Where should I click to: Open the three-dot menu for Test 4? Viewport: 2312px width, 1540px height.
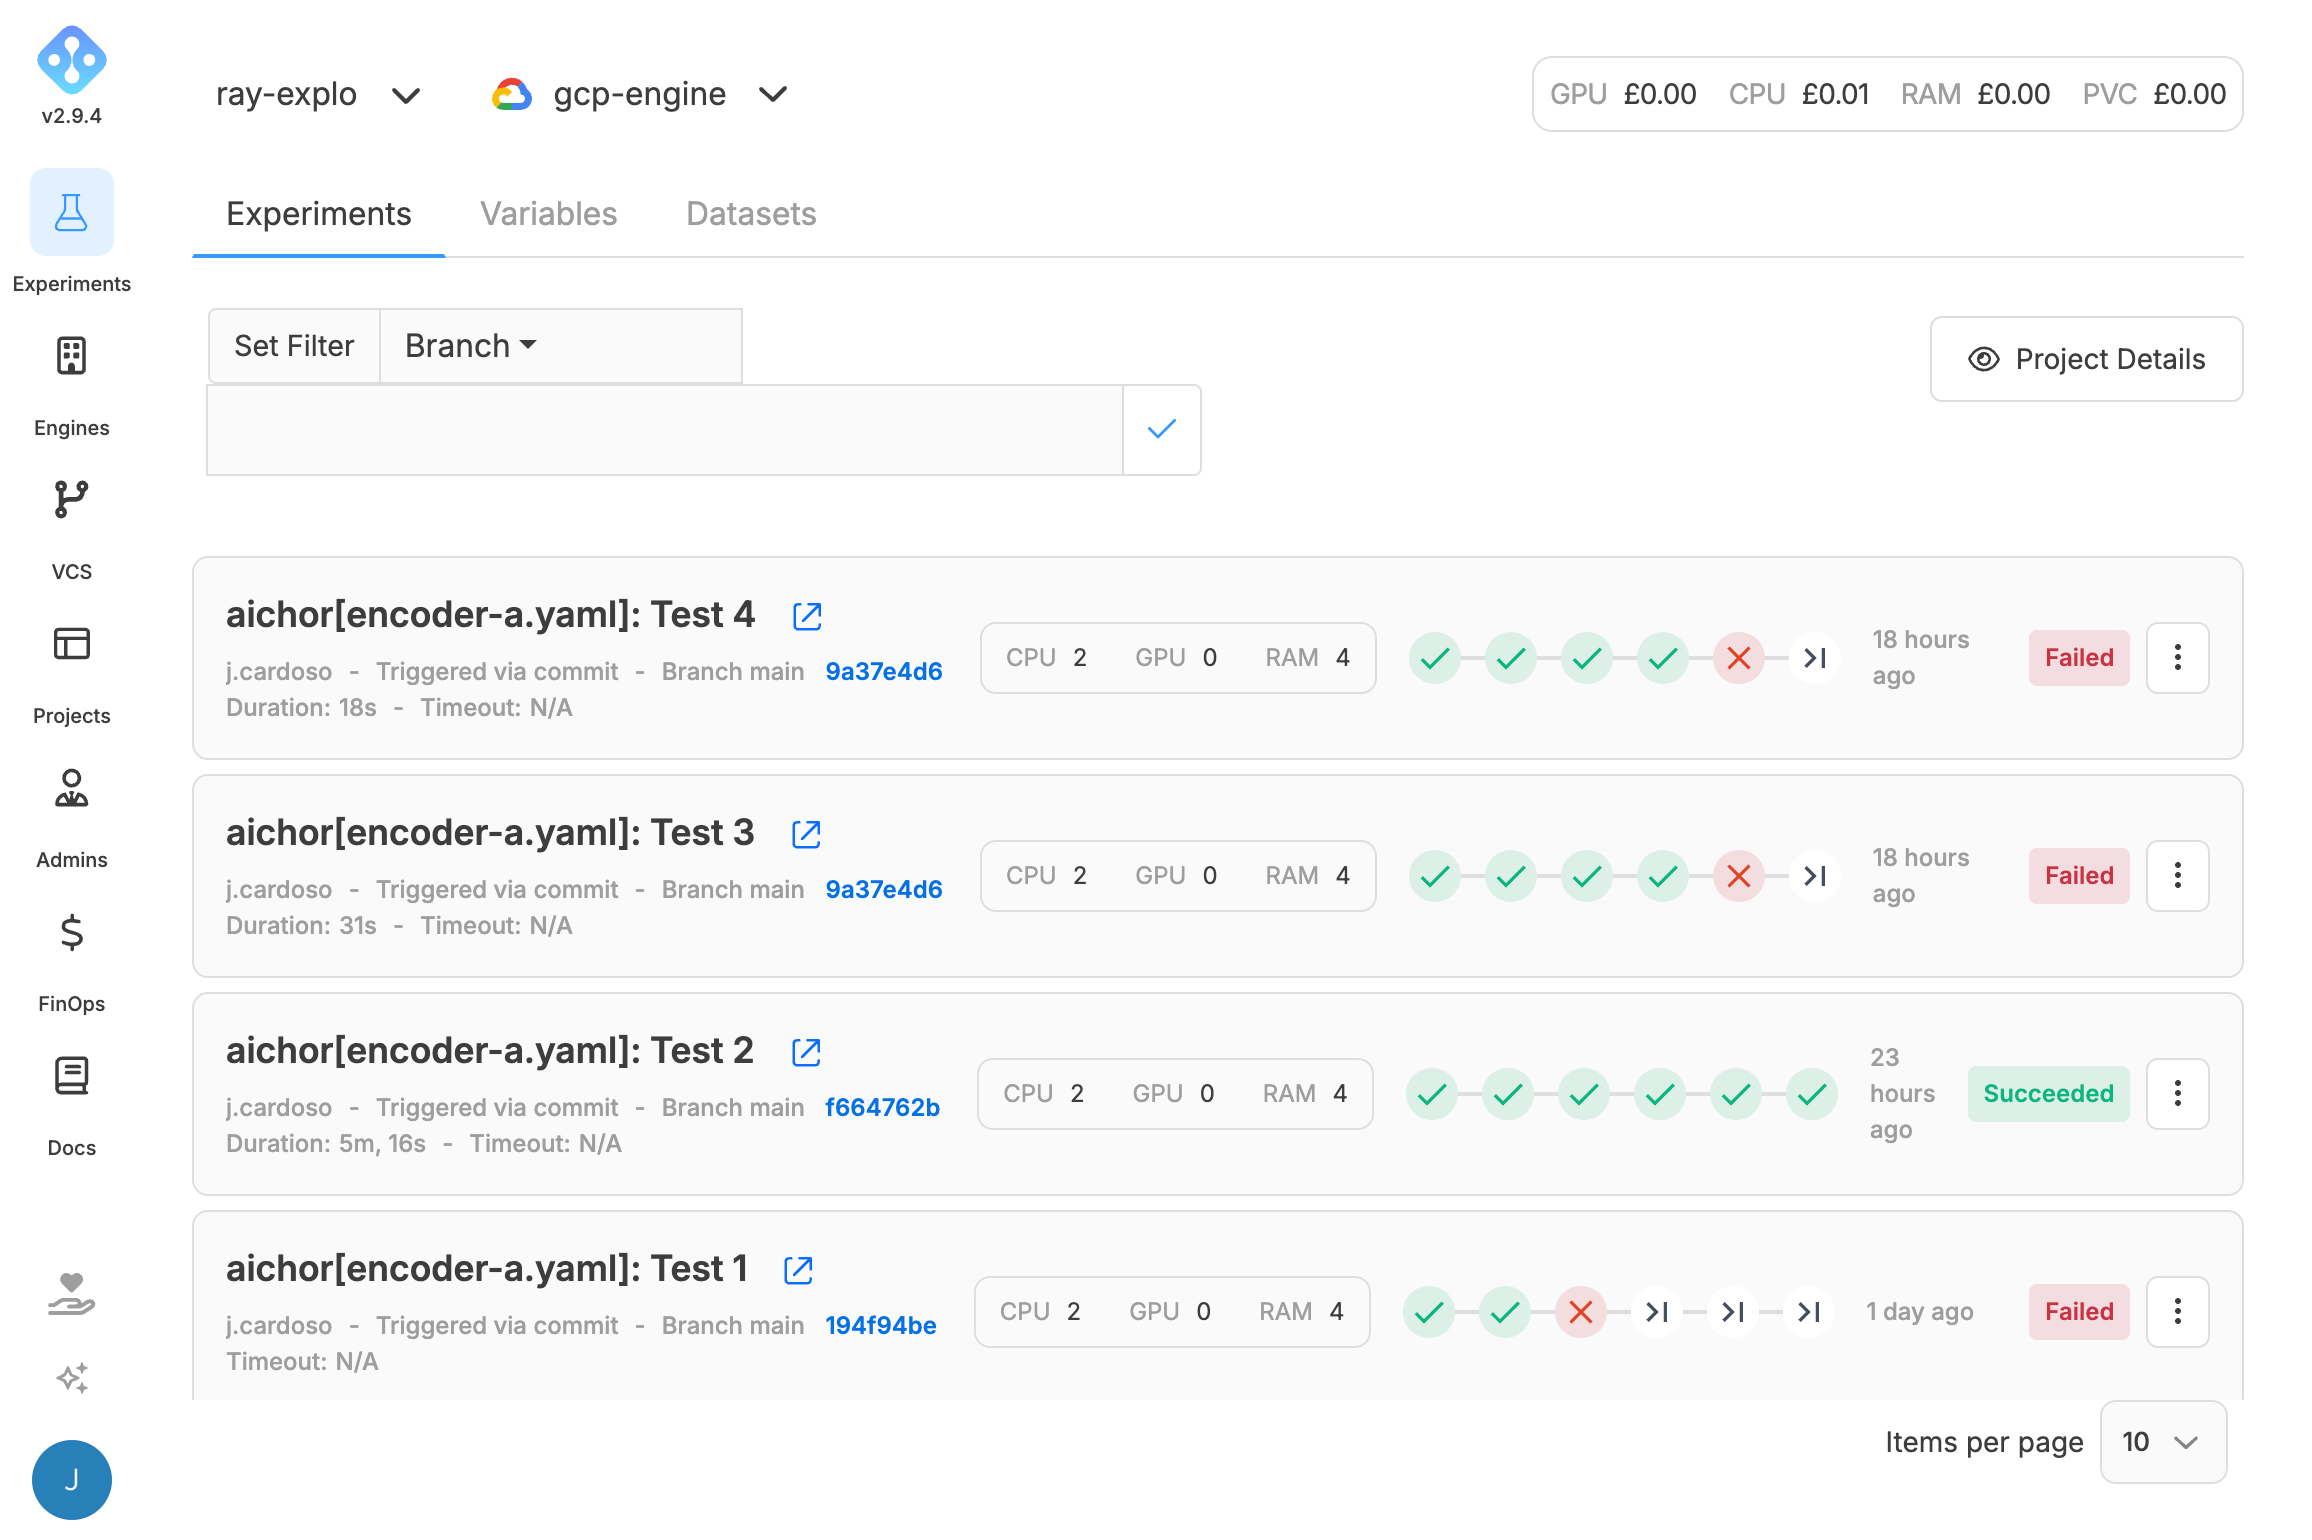coord(2177,658)
